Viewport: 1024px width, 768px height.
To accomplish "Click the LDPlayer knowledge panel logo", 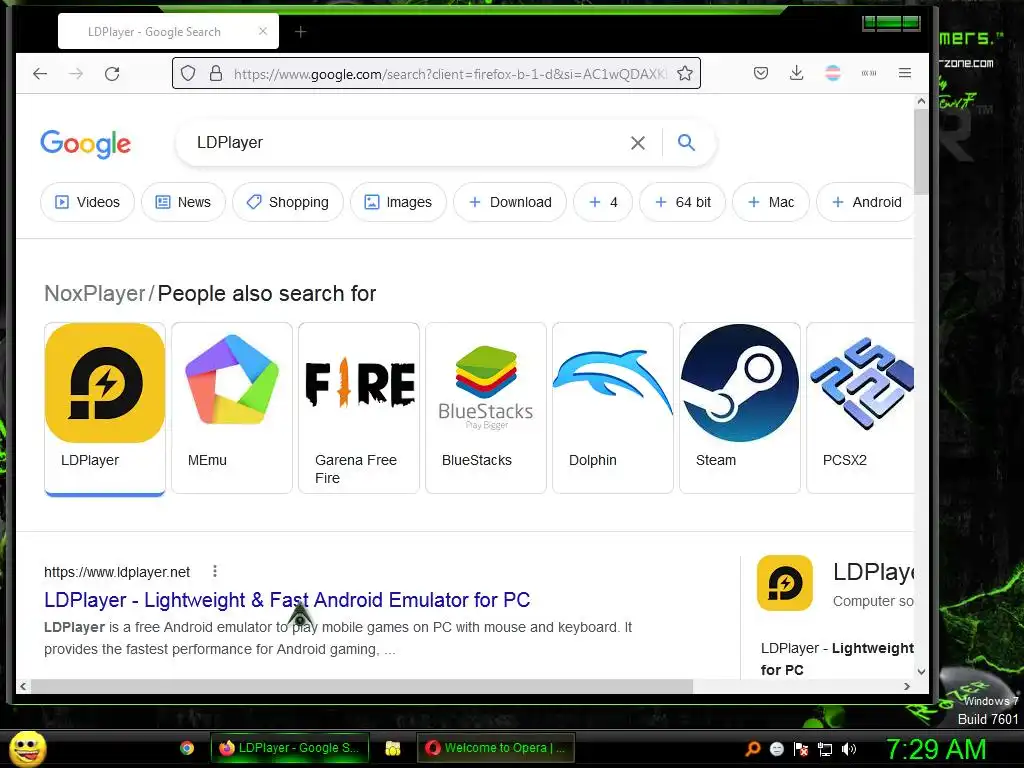I will 785,583.
